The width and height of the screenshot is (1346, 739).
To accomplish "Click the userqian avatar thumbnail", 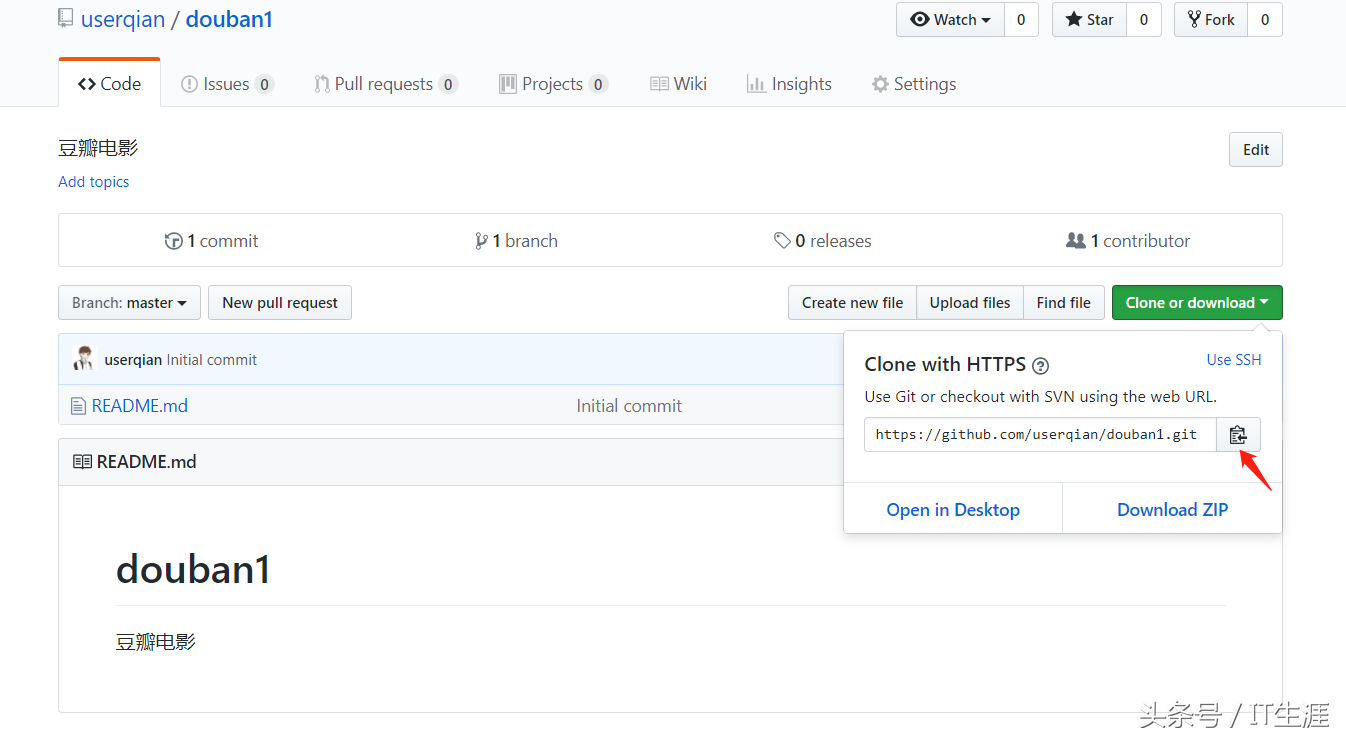I will (83, 359).
